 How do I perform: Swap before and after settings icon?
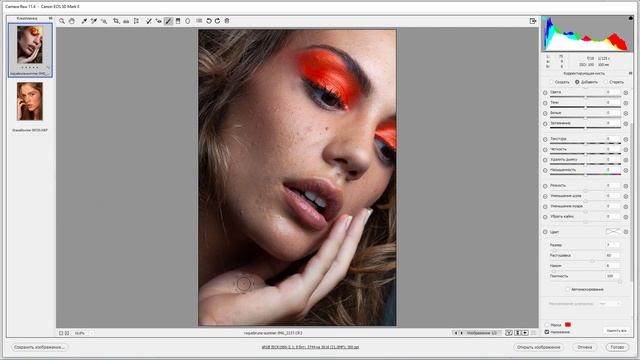(x=518, y=333)
